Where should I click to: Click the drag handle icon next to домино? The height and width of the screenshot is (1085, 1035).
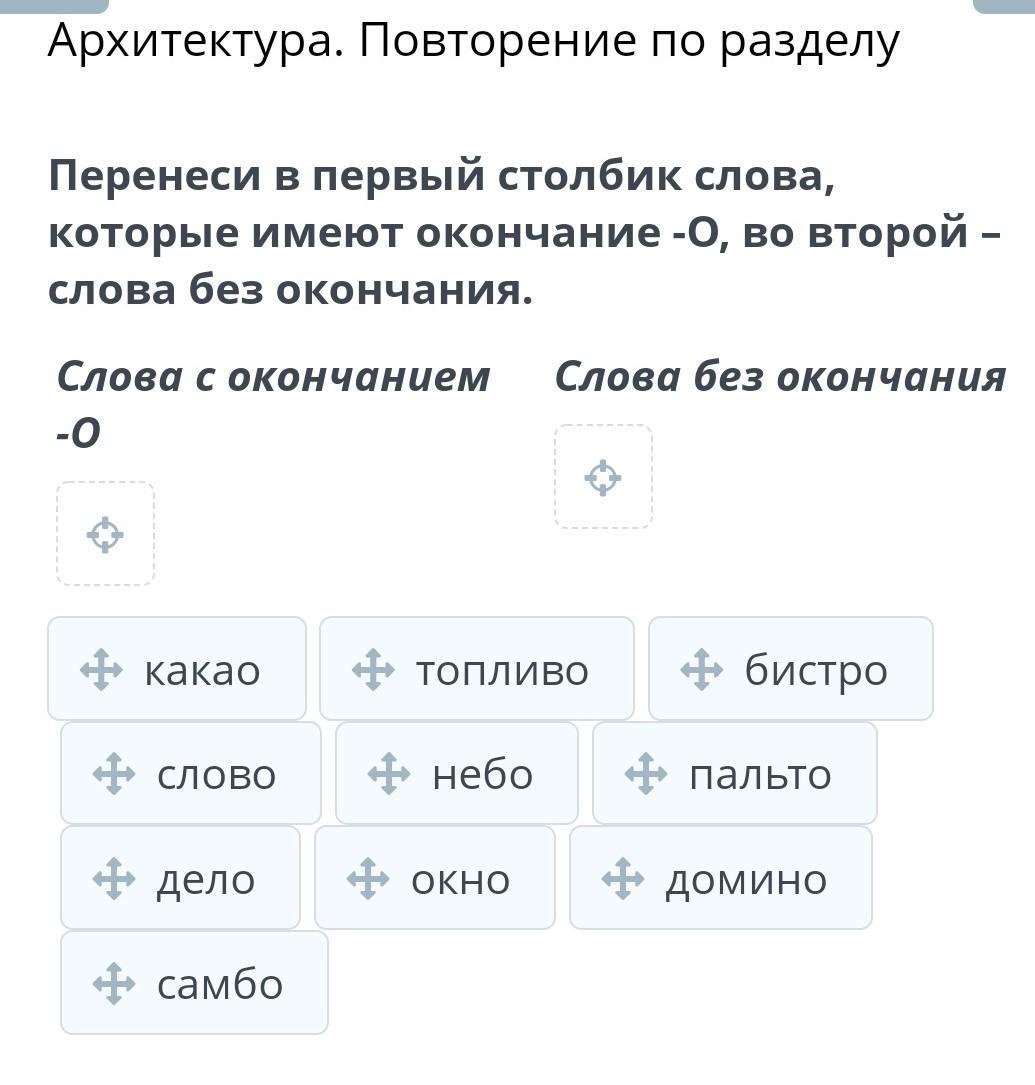[623, 879]
